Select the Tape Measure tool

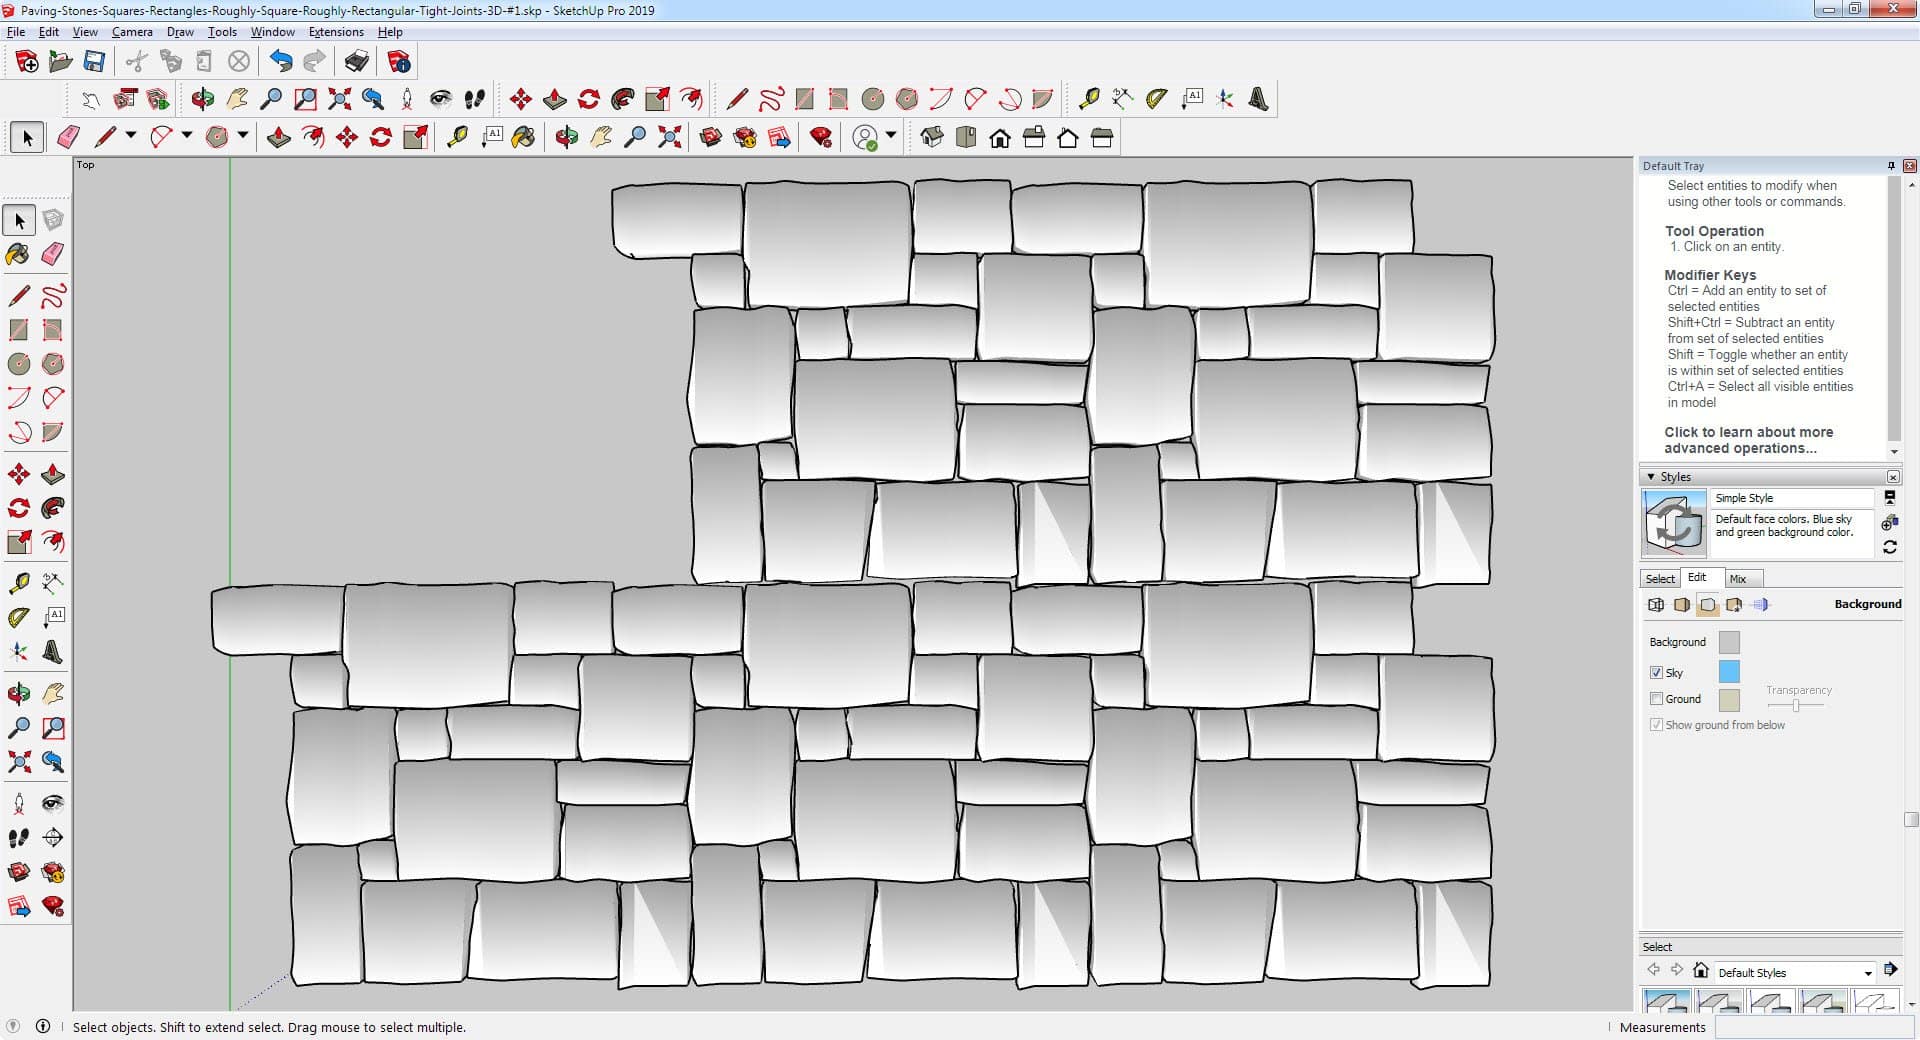pyautogui.click(x=18, y=583)
